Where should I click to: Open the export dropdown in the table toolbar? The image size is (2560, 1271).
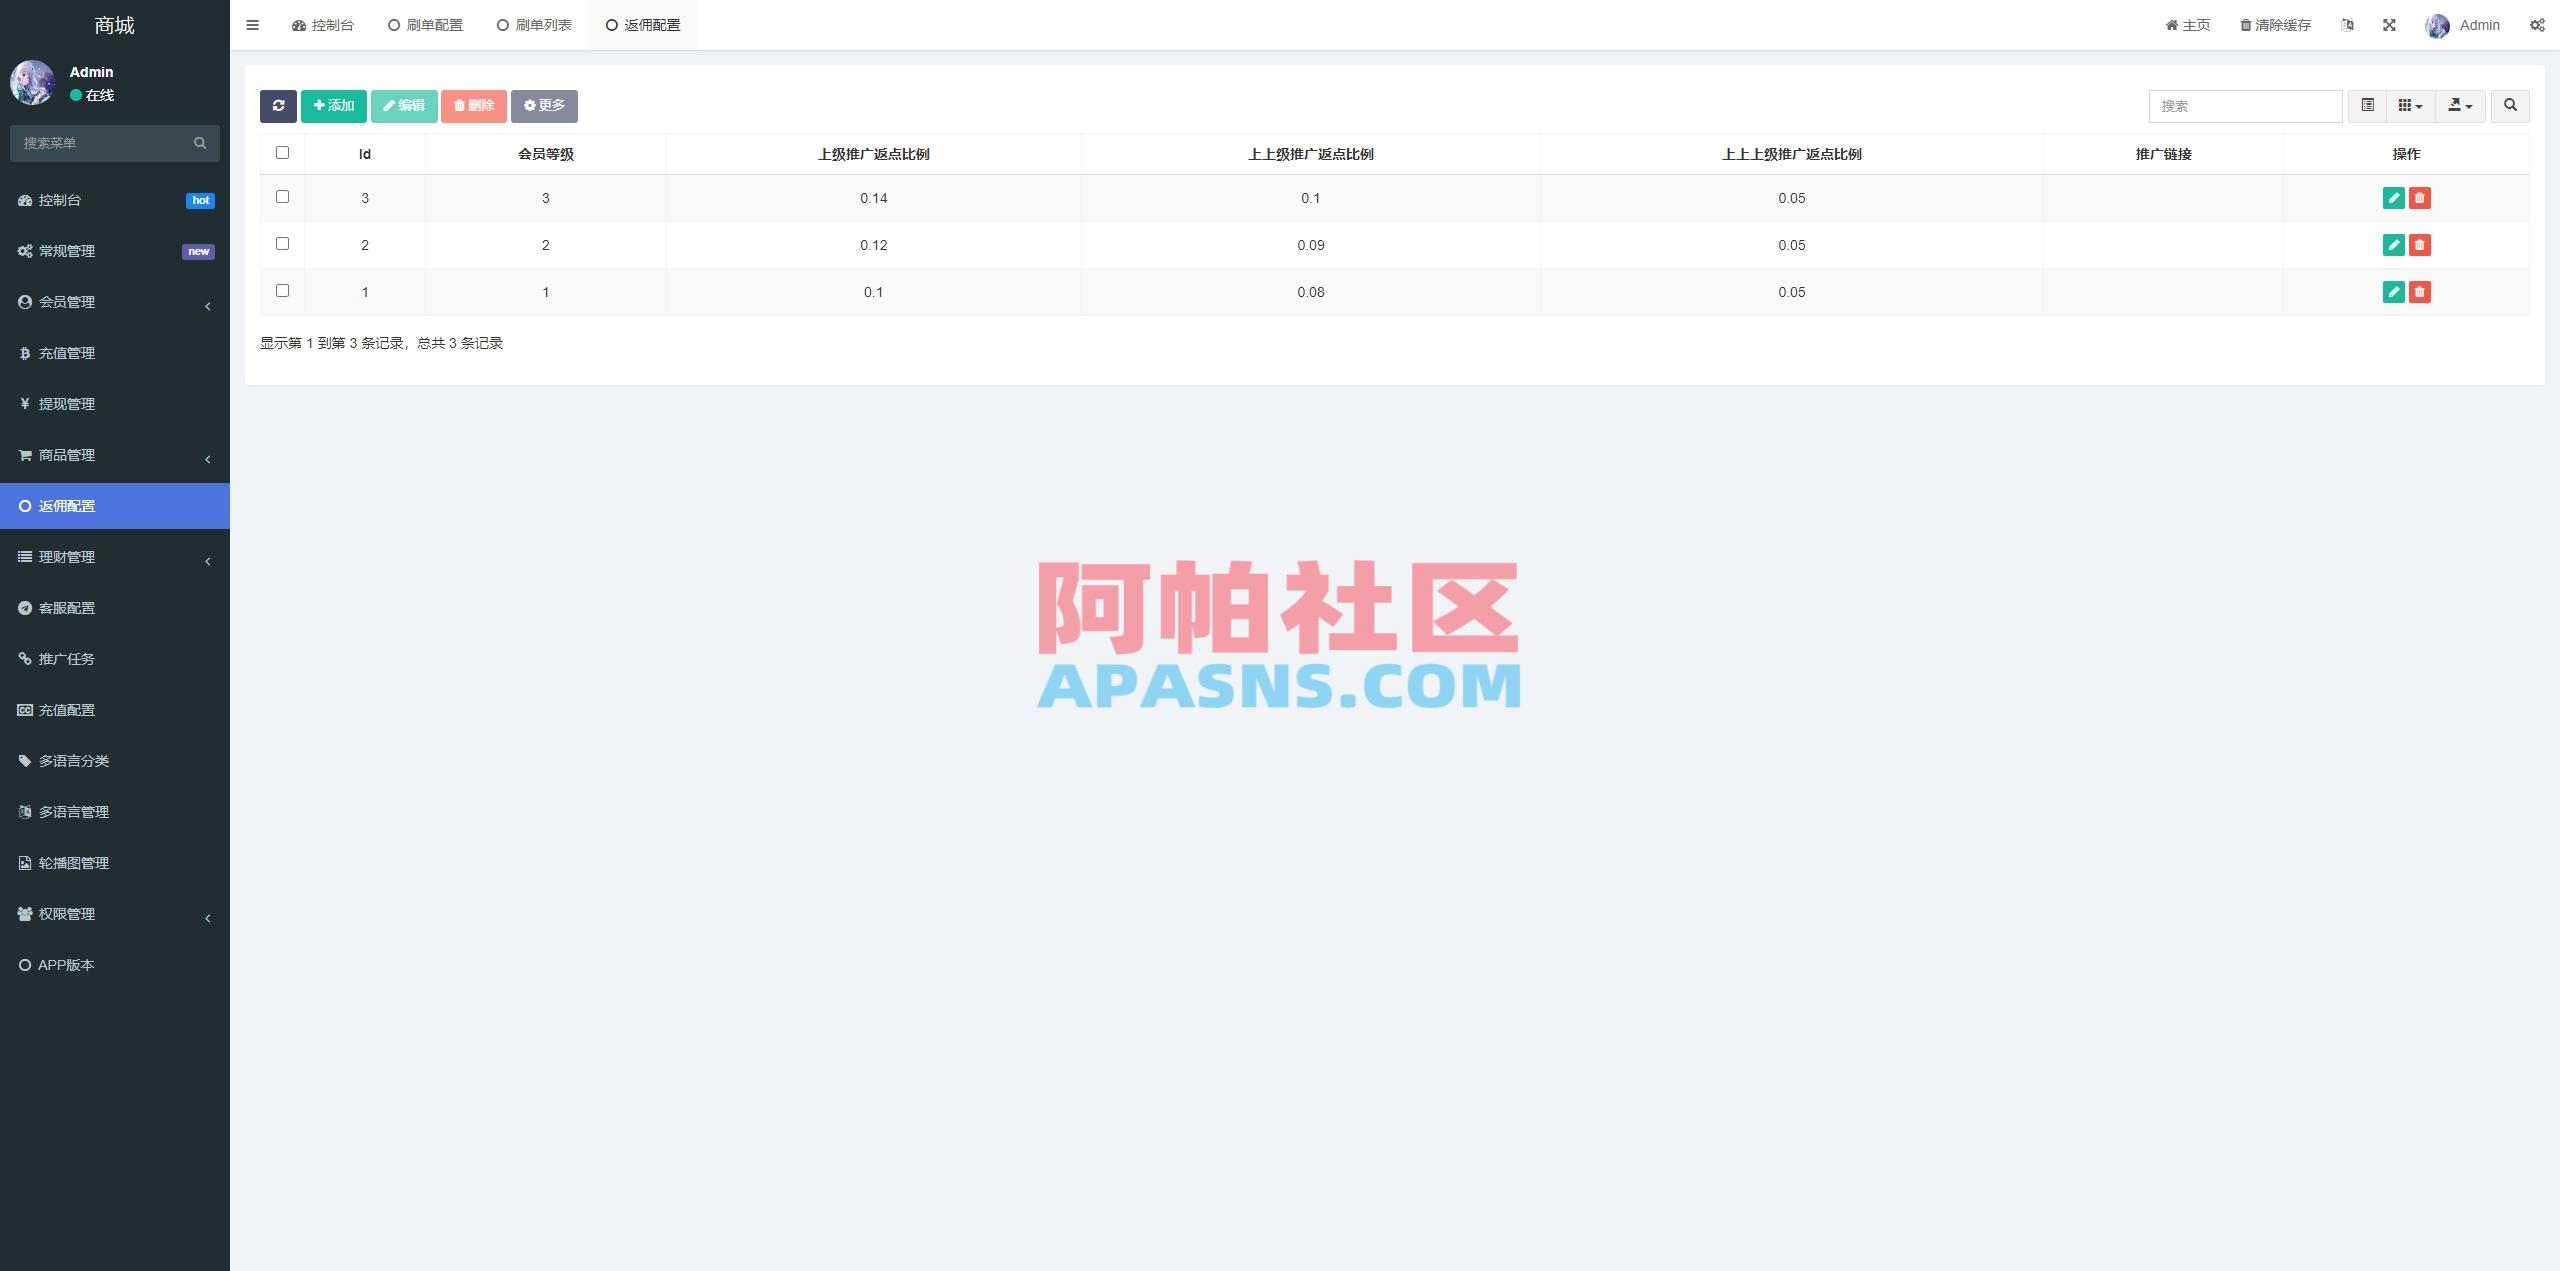[x=2460, y=105]
